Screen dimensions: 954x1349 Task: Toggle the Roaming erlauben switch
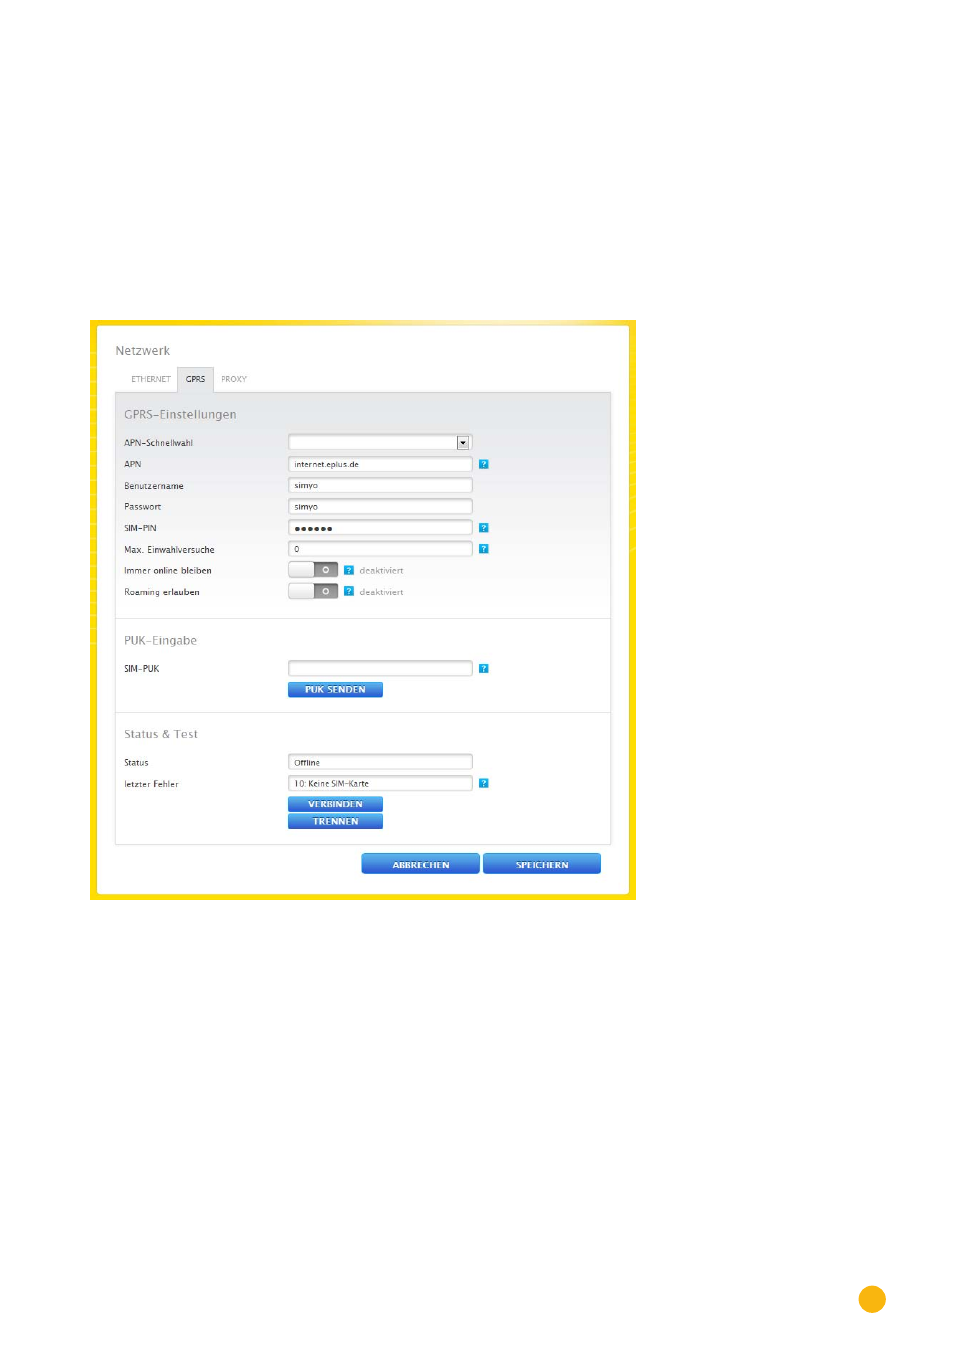313,592
